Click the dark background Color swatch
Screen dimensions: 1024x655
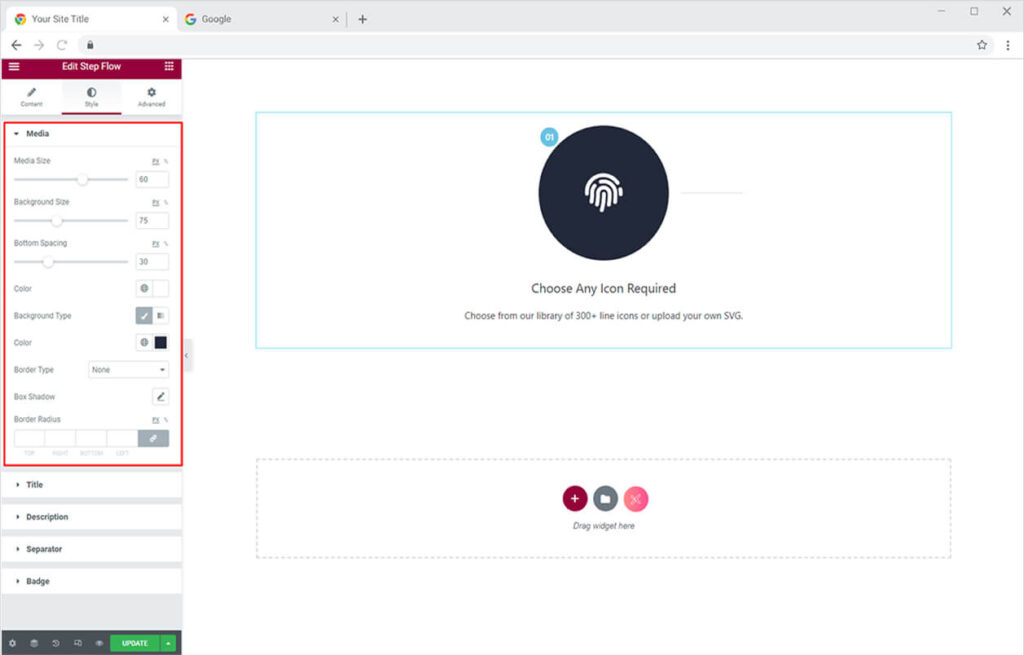click(x=160, y=343)
